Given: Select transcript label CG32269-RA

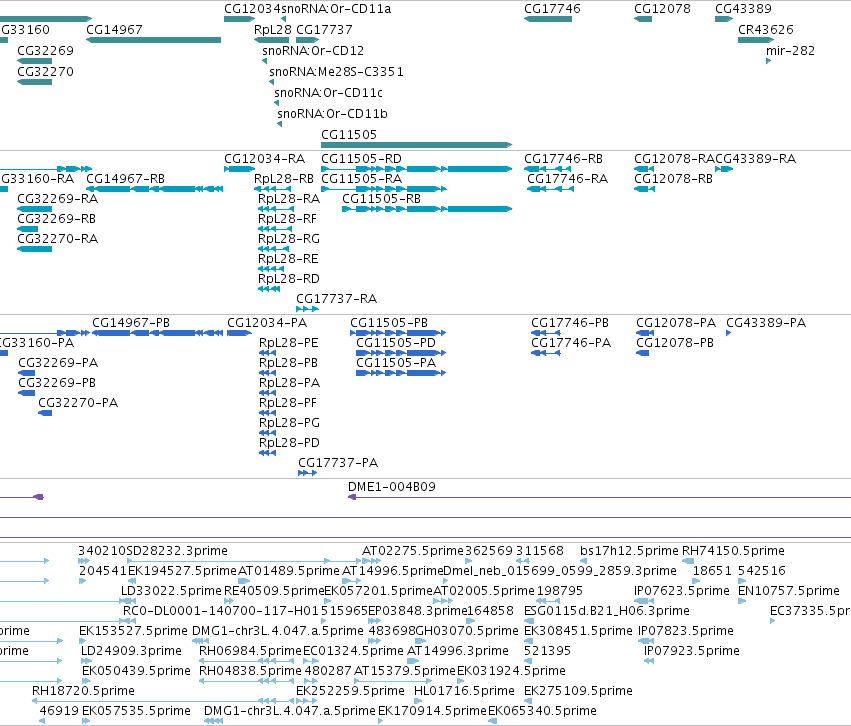Looking at the screenshot, I should [58, 199].
